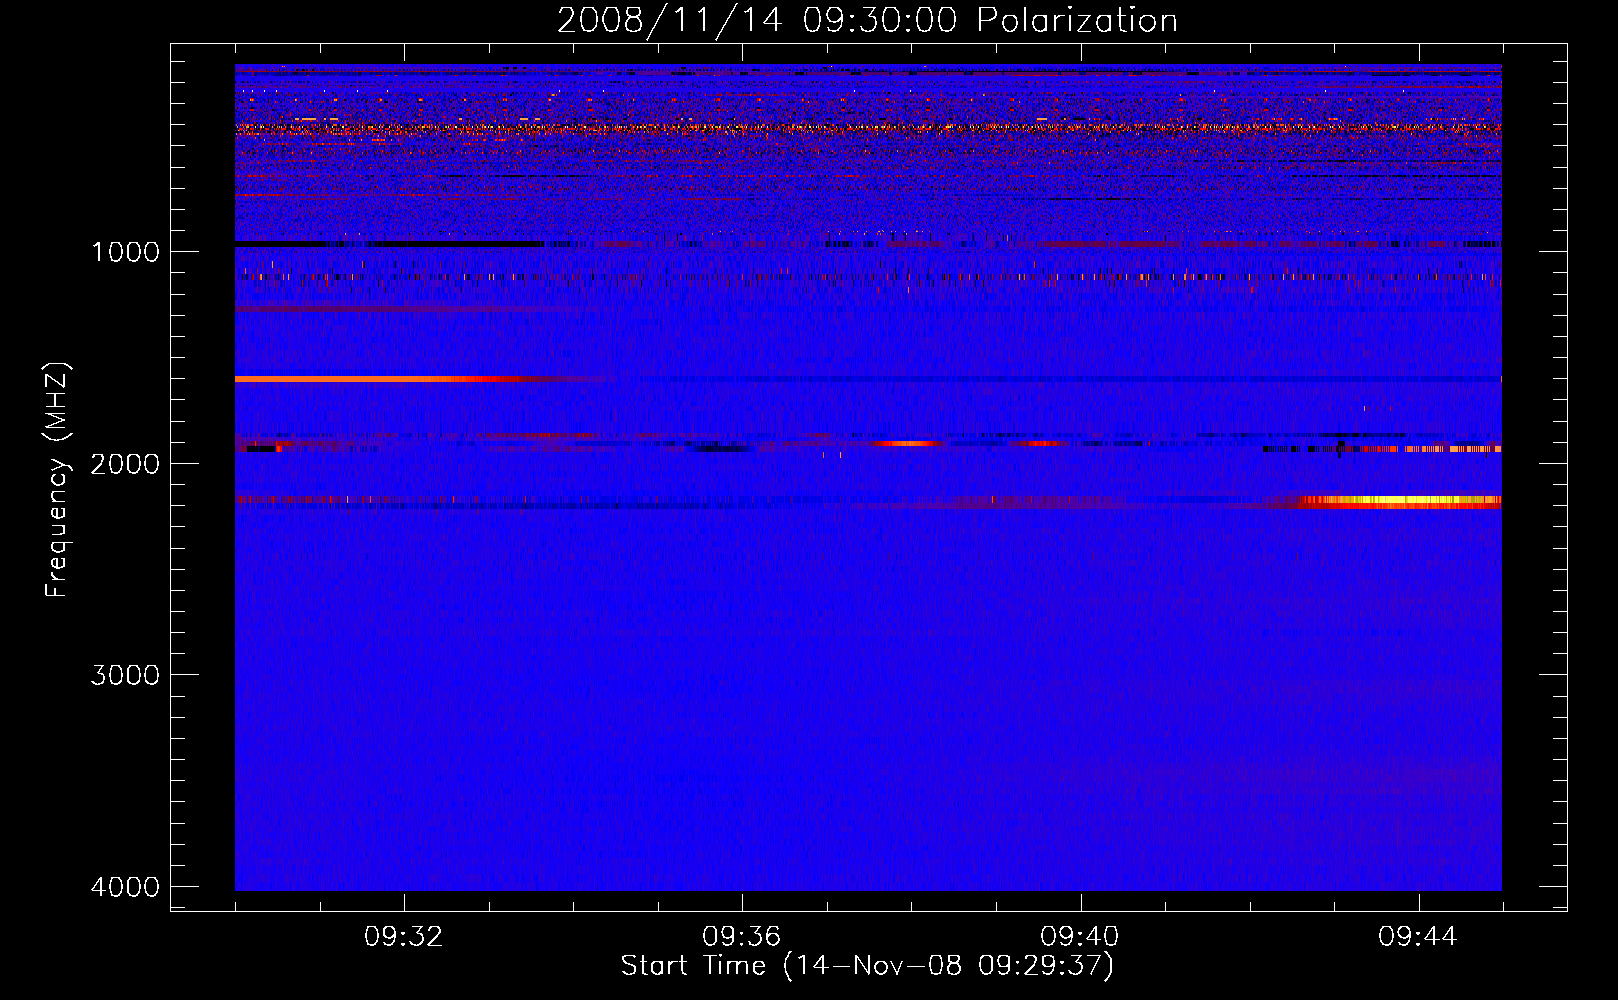
Task: Click the 09:44 time tick label
Action: coord(1418,937)
